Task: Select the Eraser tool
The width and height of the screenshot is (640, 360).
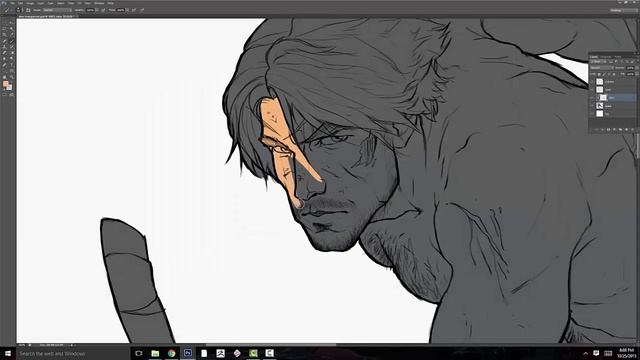Action: (x=4, y=53)
